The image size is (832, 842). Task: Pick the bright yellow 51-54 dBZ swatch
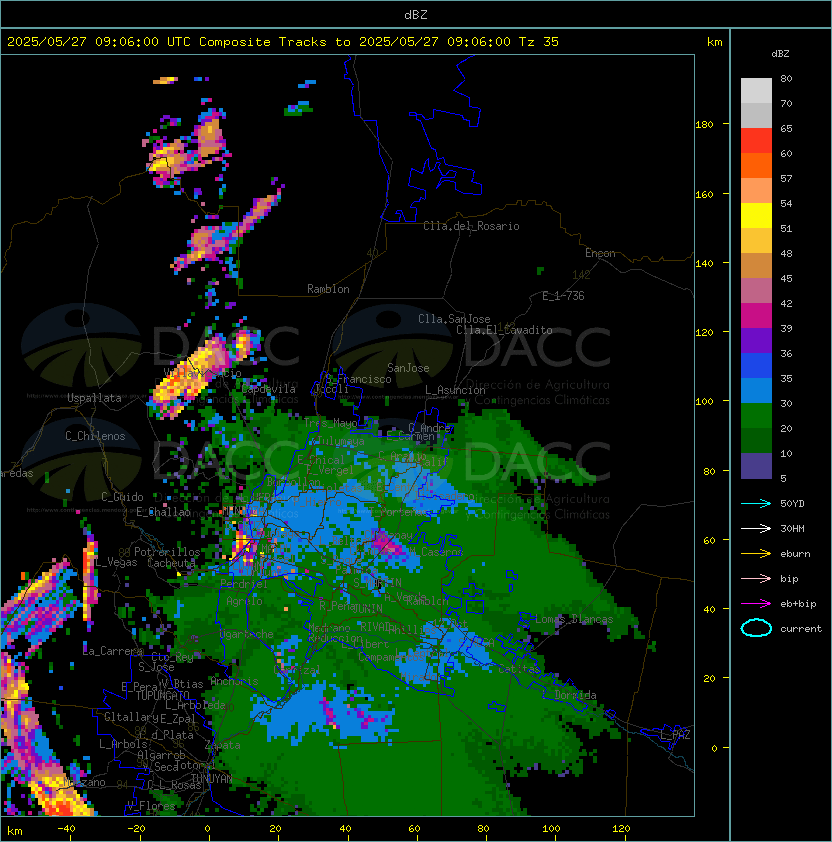pos(756,216)
